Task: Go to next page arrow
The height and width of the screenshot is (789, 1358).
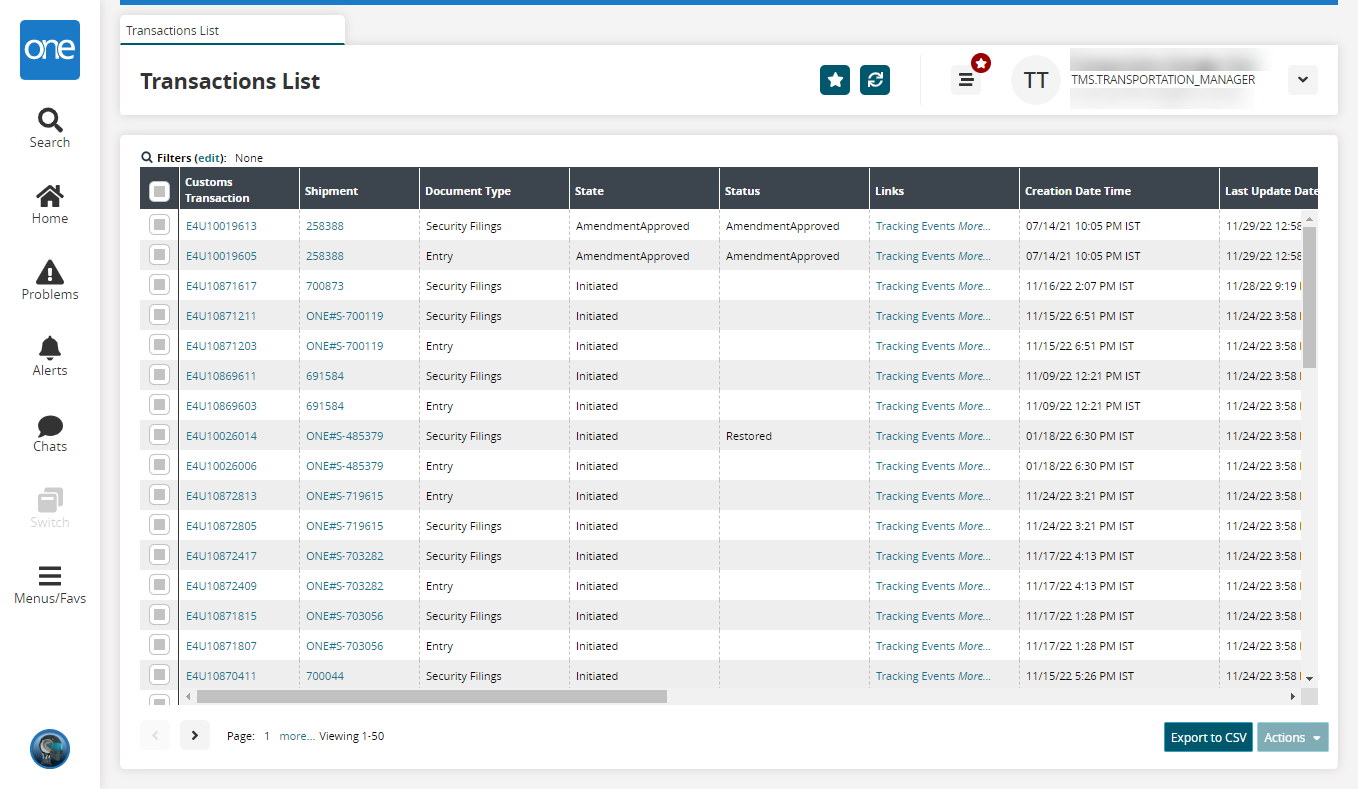Action: point(195,736)
